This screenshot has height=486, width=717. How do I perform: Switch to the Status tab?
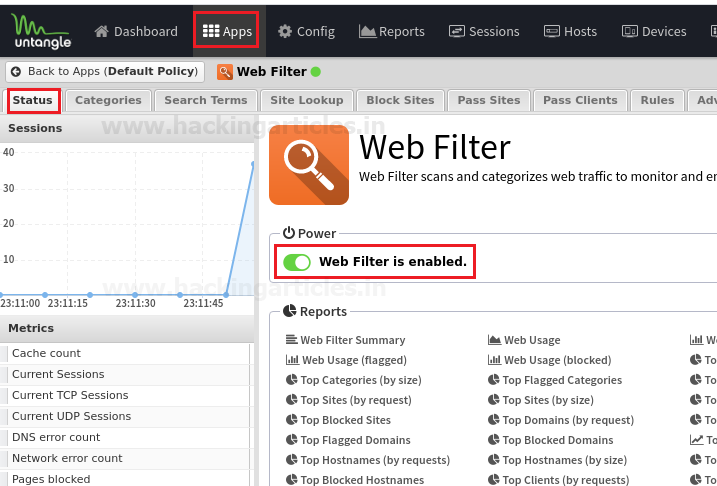coord(33,100)
